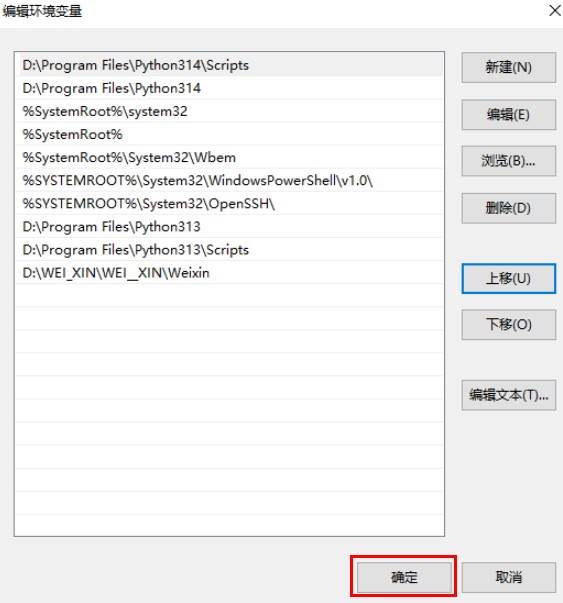Close the 编辑环境变量 dialog
563x603 pixels.
555,11
